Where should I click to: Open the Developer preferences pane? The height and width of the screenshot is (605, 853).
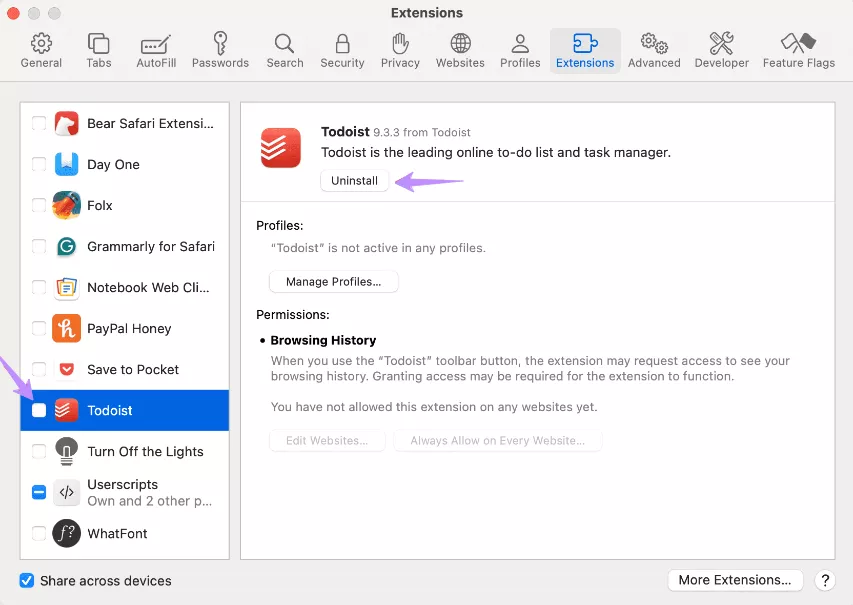tap(721, 51)
